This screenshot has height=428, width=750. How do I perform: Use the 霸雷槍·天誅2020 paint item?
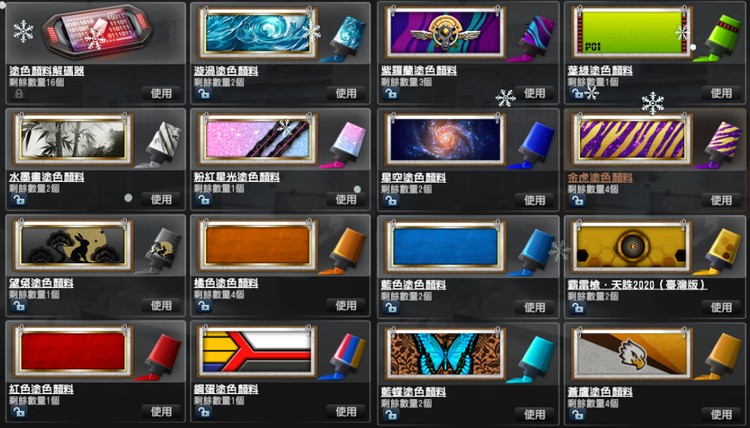point(721,307)
